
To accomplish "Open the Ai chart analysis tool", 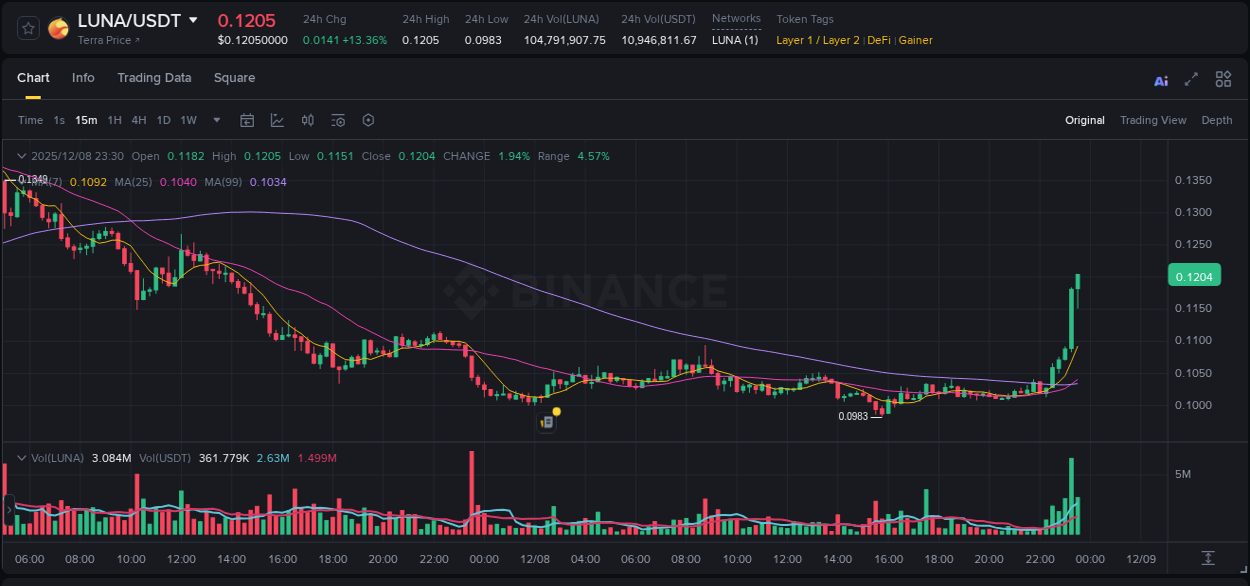I will [1160, 78].
